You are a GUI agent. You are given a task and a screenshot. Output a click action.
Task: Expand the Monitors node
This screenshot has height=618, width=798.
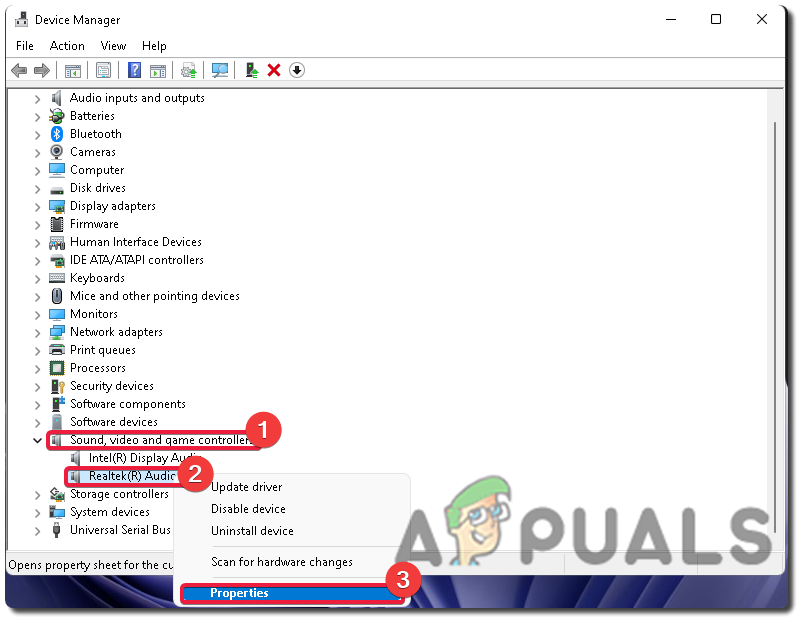click(x=37, y=315)
